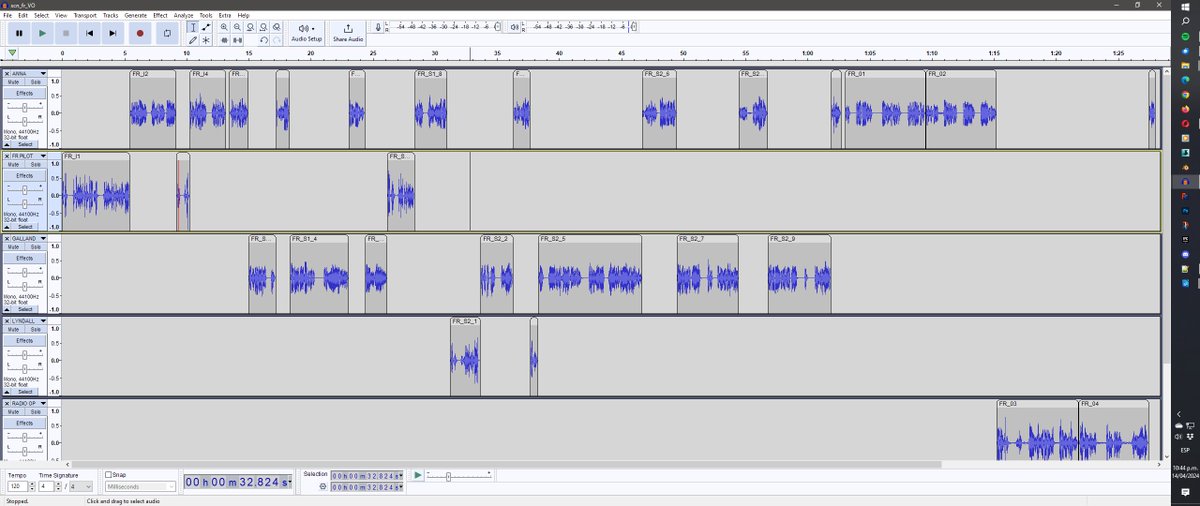Solo the RADIO OP track
Screen dimensions: 1200x506
(37, 412)
